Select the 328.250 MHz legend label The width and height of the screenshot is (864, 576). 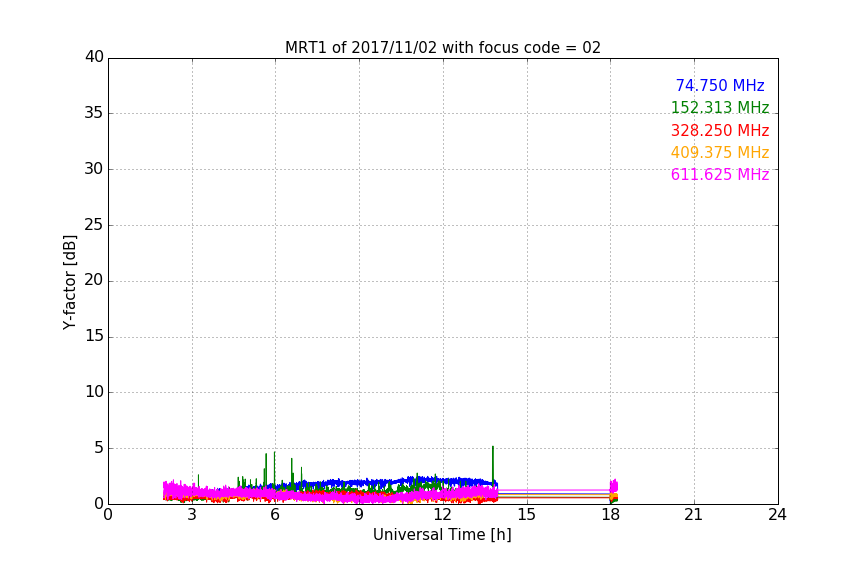coord(720,130)
